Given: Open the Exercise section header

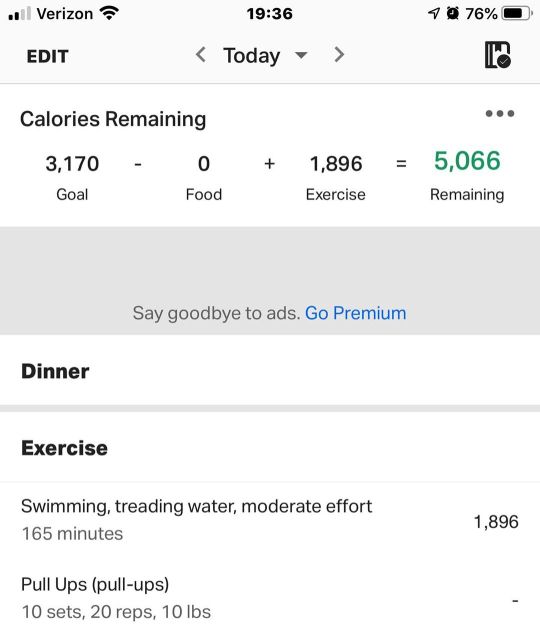Looking at the screenshot, I should [270, 447].
